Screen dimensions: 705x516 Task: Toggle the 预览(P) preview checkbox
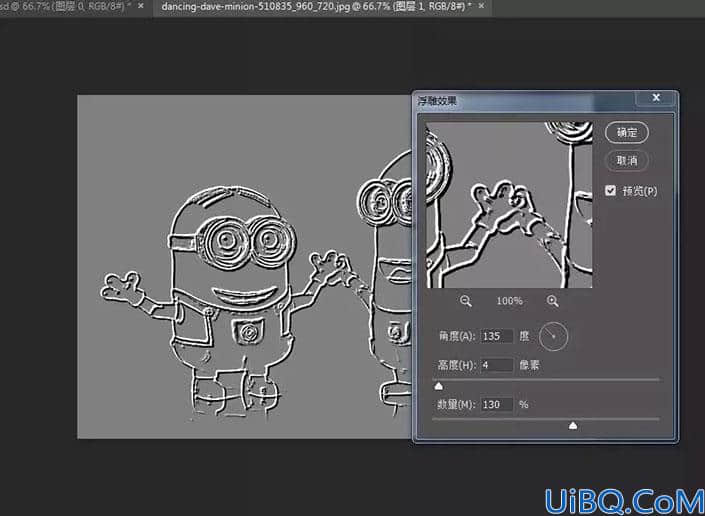click(610, 191)
